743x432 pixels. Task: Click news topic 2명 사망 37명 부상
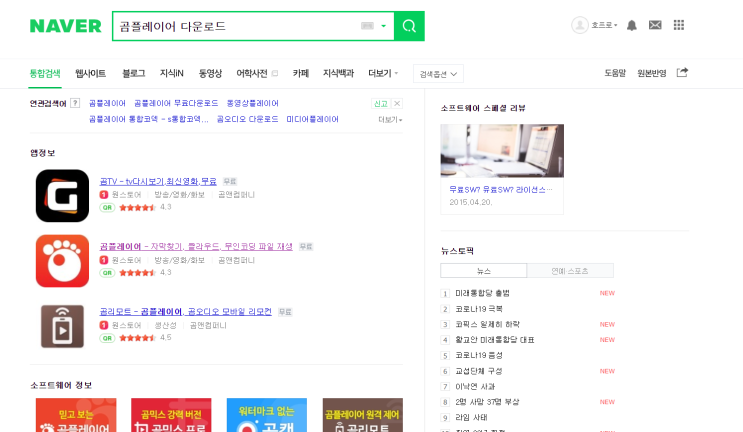pyautogui.click(x=487, y=402)
